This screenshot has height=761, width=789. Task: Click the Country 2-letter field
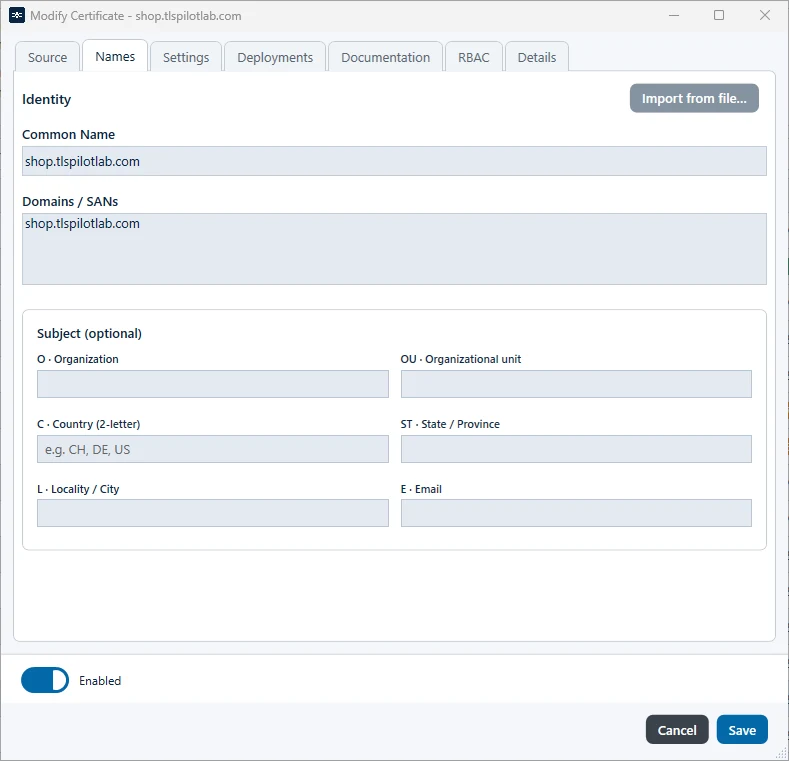[213, 449]
